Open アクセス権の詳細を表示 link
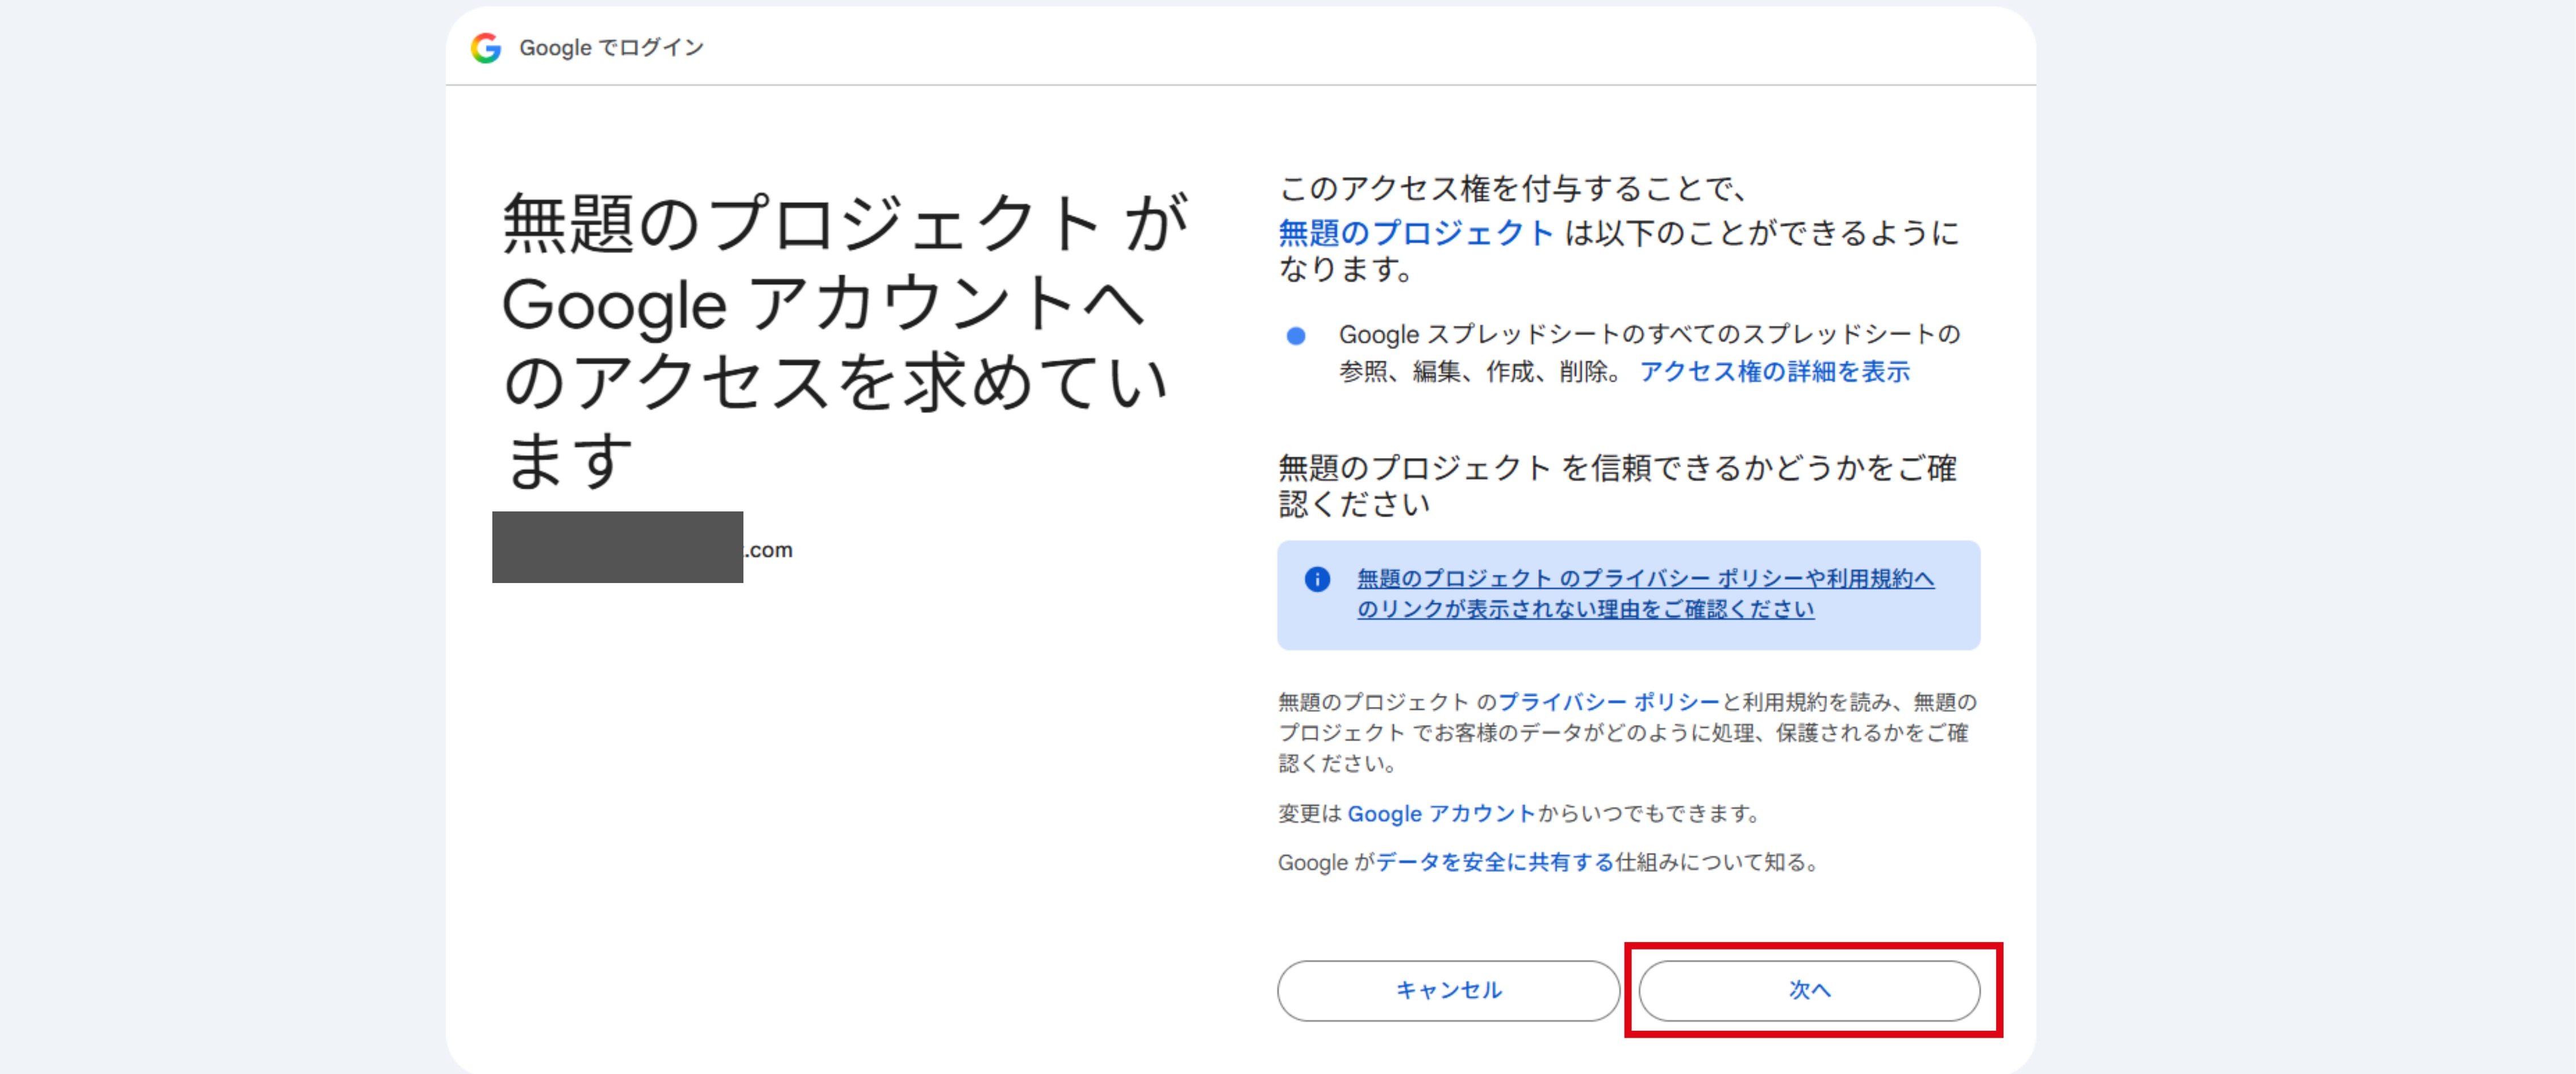This screenshot has height=1074, width=2576. click(1774, 372)
